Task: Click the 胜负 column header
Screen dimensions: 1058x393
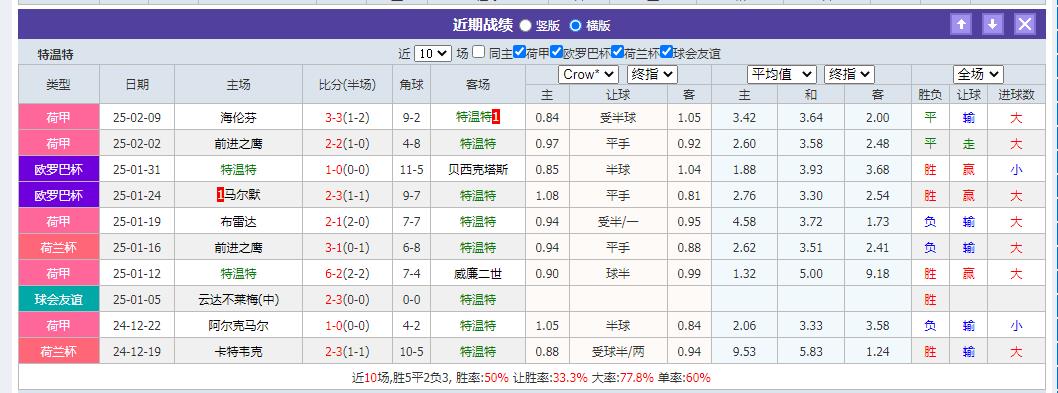Action: [x=930, y=95]
